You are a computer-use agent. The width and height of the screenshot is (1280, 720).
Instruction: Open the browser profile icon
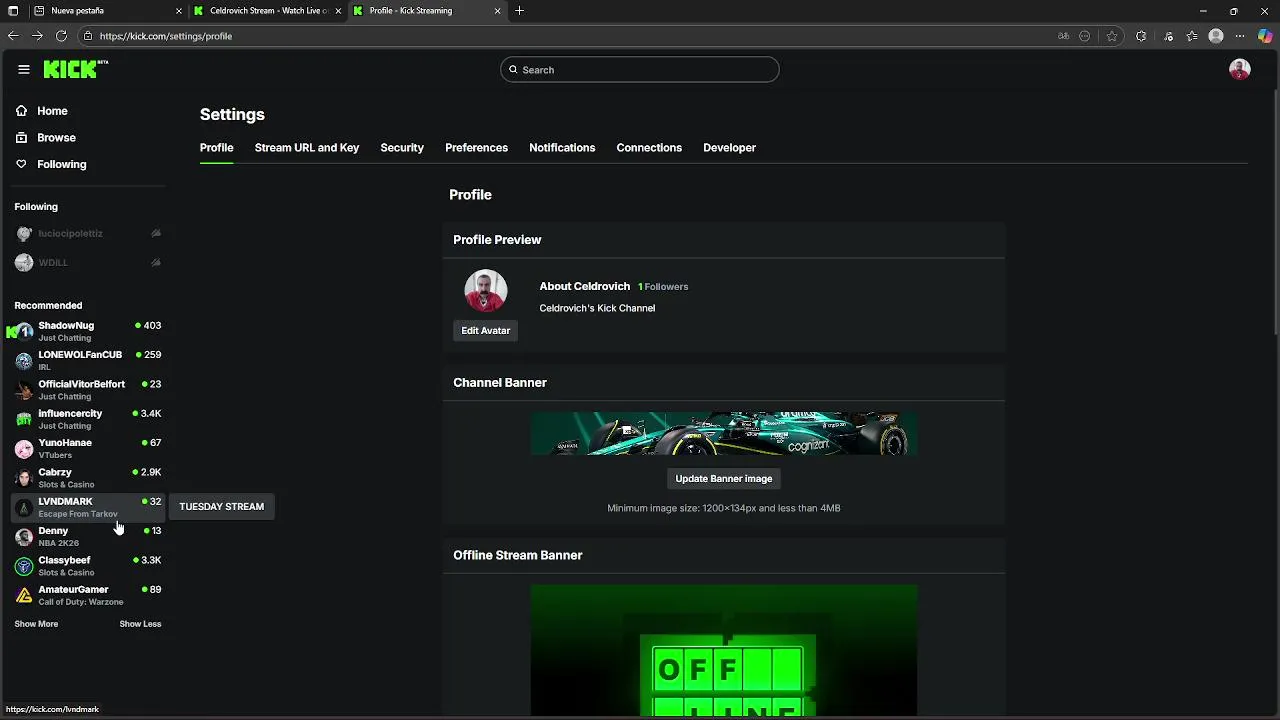pos(1216,36)
